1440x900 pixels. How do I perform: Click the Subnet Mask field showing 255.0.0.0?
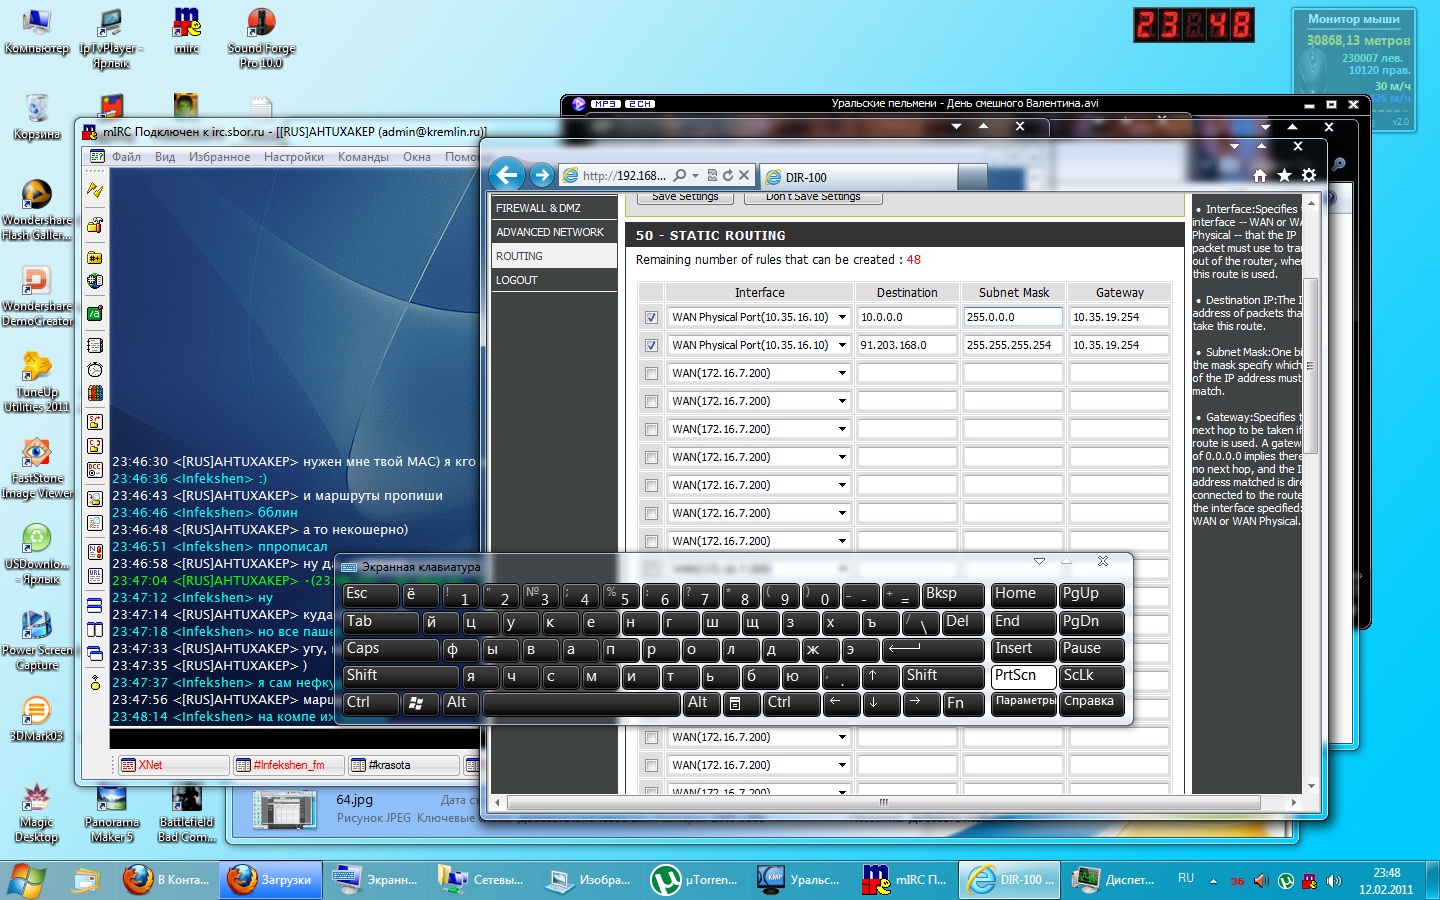[1013, 317]
